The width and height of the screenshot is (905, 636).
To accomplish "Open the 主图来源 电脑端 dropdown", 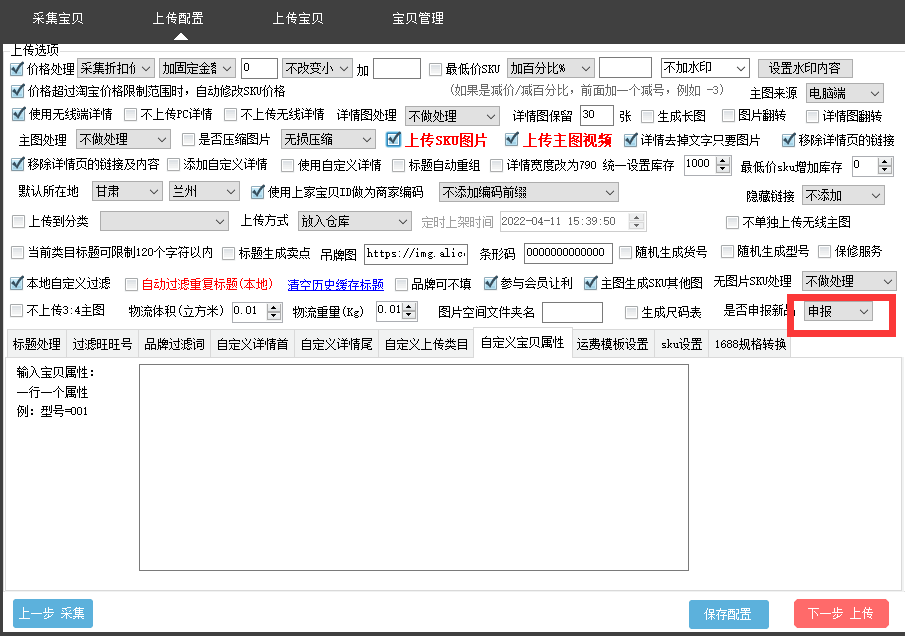I will [x=844, y=93].
